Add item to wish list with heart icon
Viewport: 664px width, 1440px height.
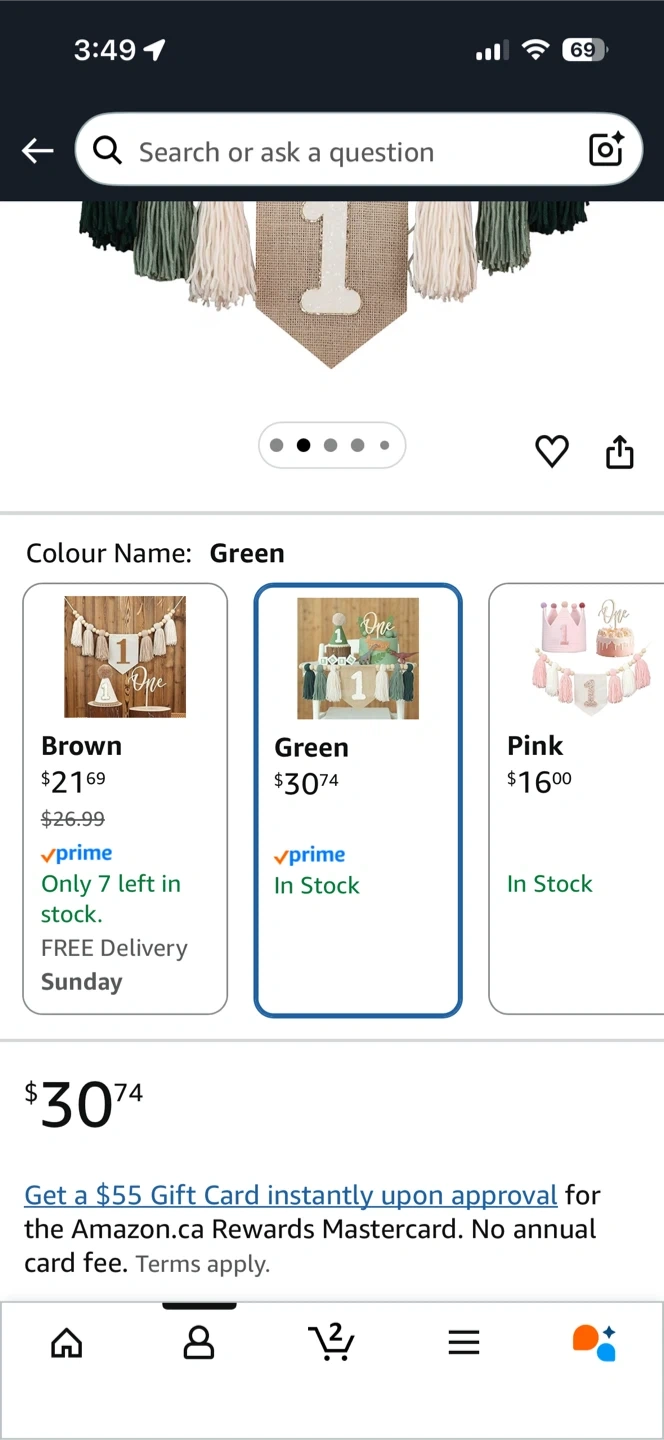pyautogui.click(x=552, y=452)
